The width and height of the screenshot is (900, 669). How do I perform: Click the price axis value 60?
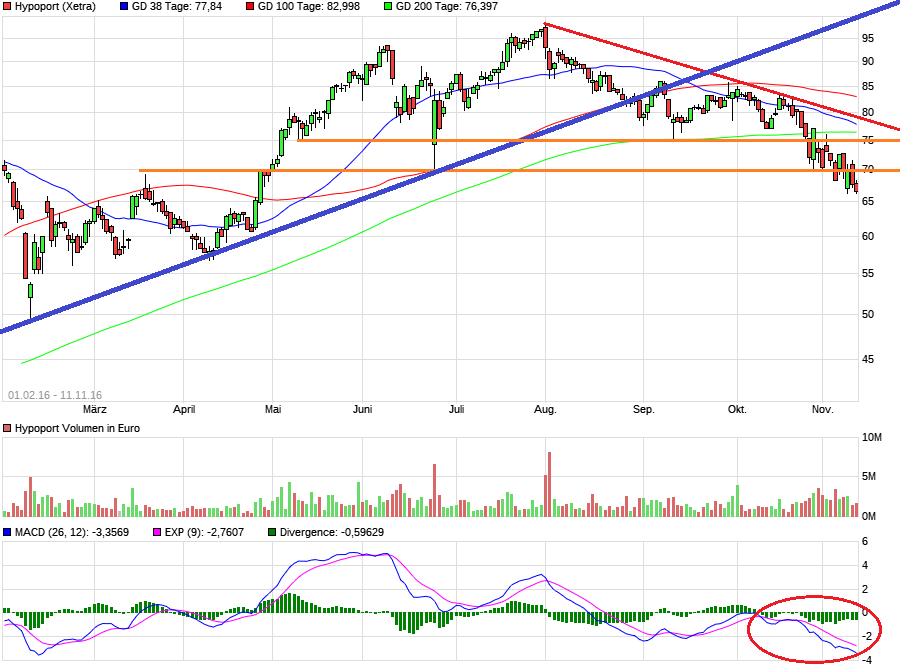(x=868, y=236)
